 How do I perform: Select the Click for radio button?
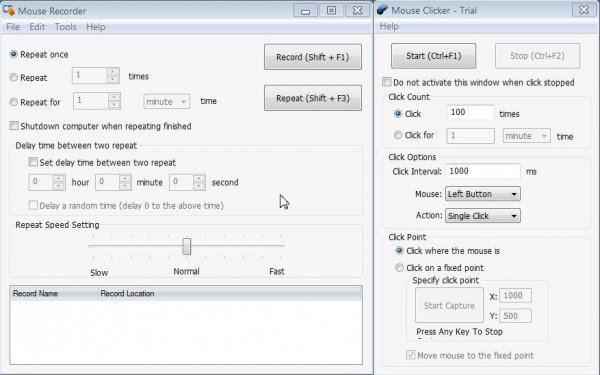398,135
